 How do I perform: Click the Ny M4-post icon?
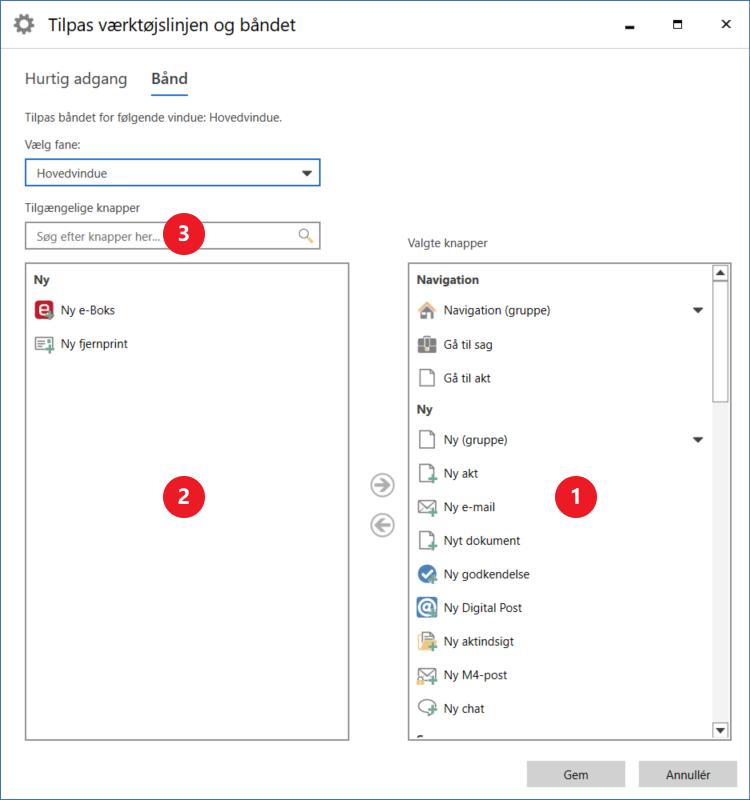[x=427, y=676]
